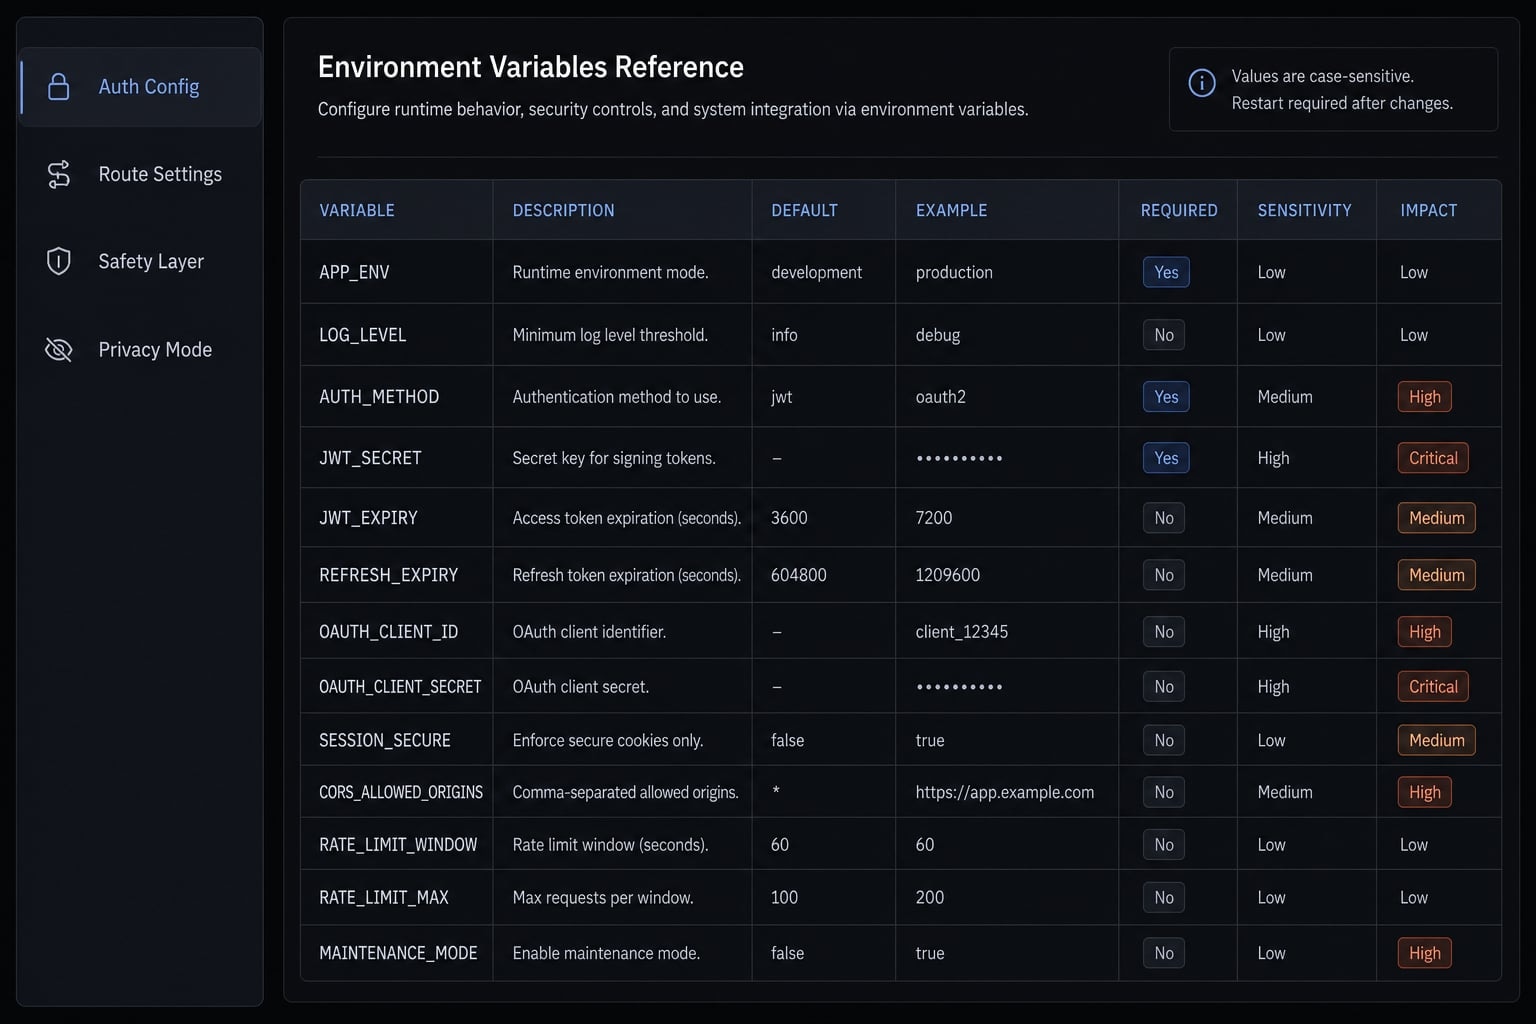Click the client_12345 example value

click(962, 632)
